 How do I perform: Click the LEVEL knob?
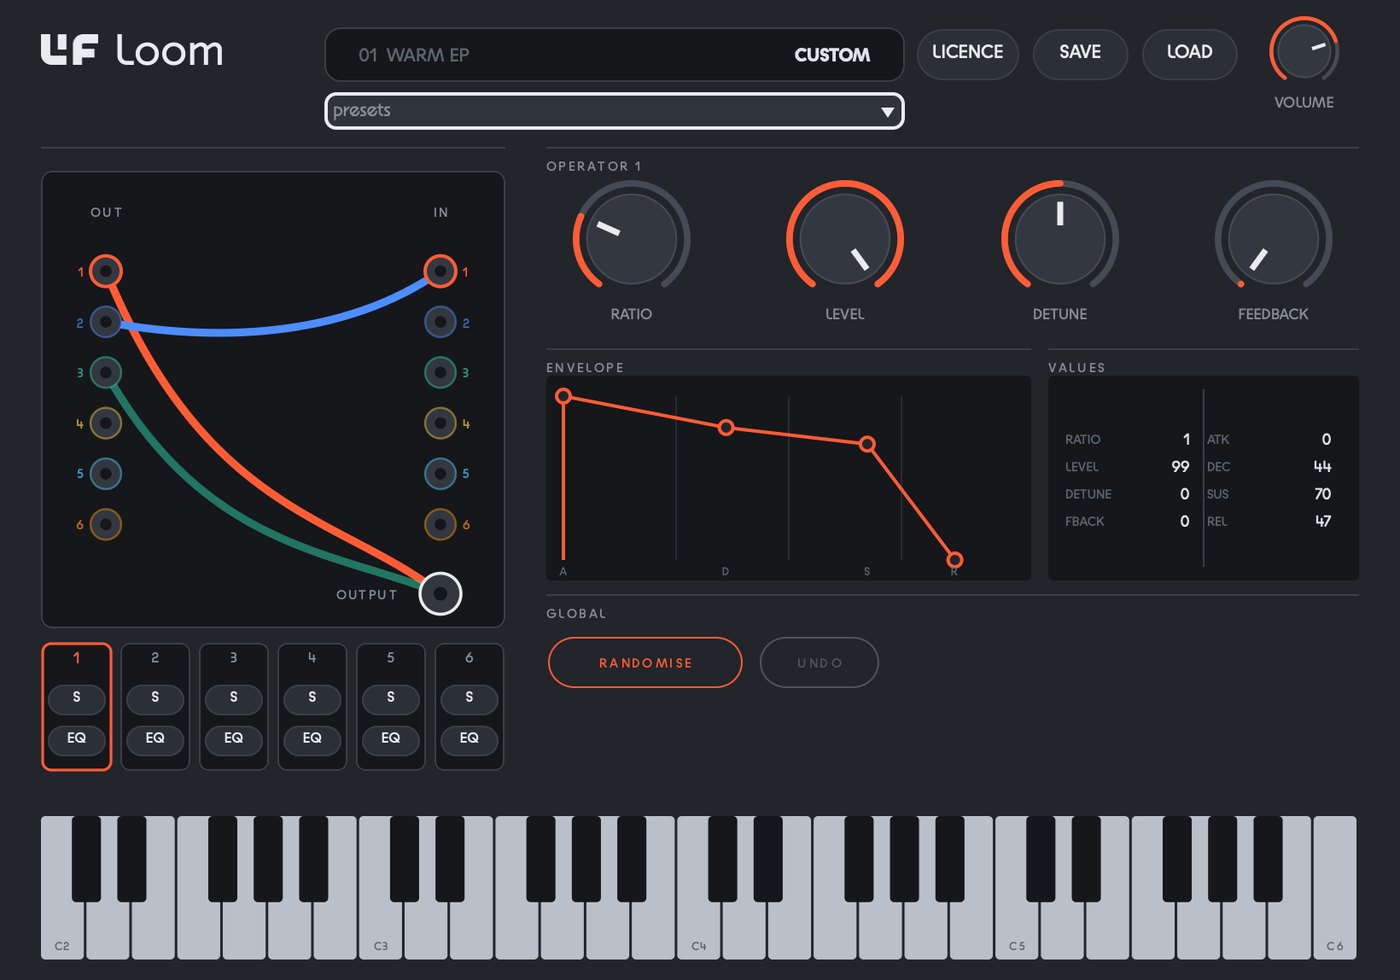click(x=845, y=239)
